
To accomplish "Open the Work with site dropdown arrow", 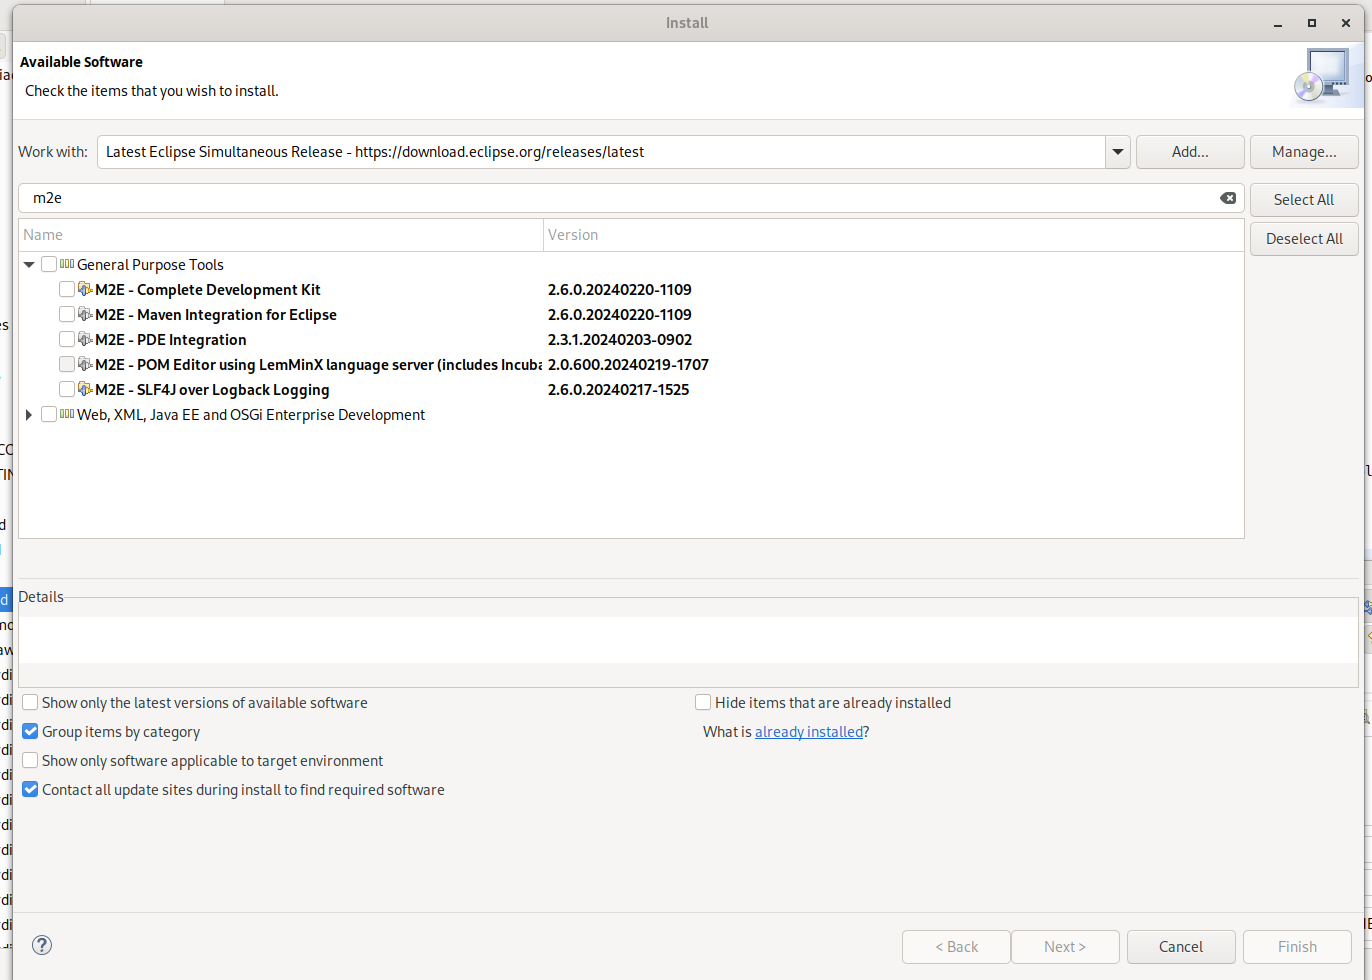I will tap(1118, 152).
